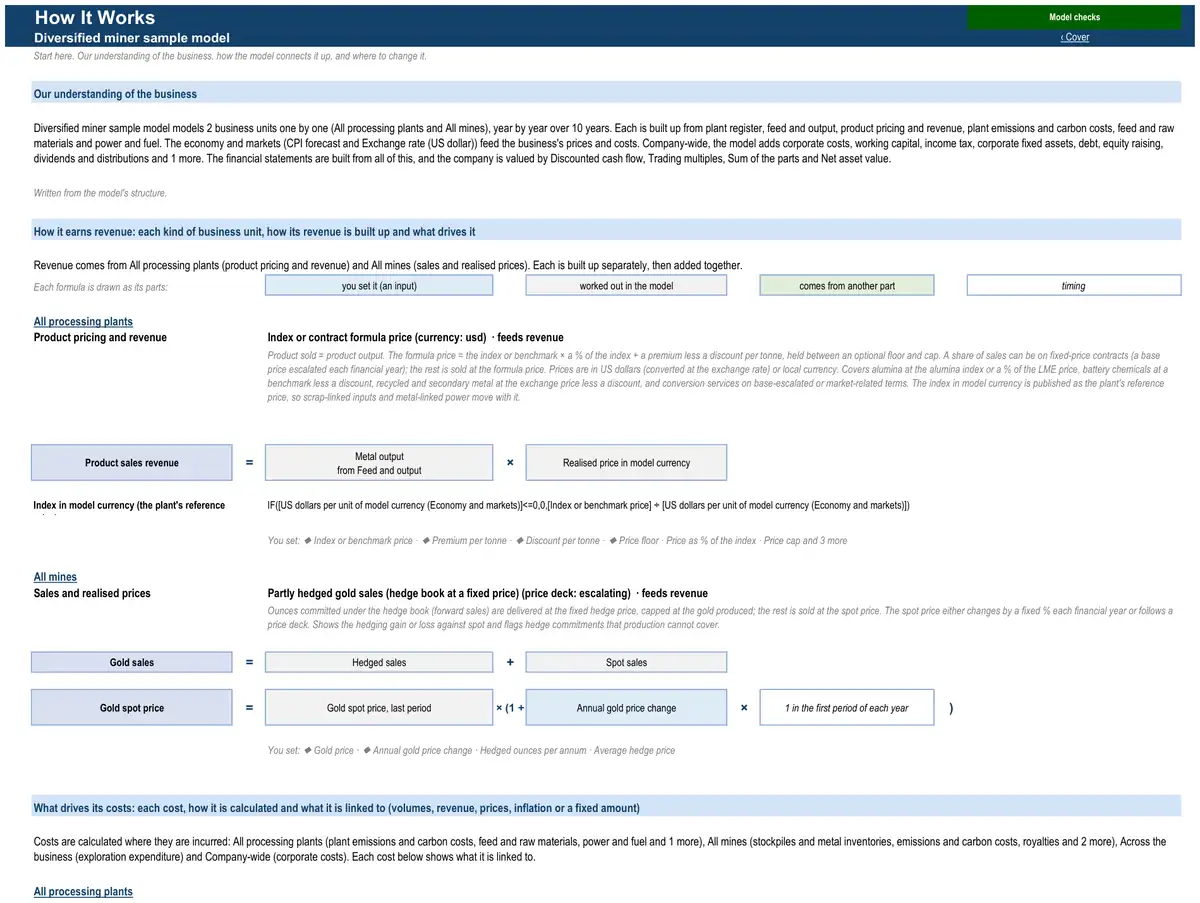Select the IF formula text cell
The height and width of the screenshot is (903, 1200).
click(589, 505)
